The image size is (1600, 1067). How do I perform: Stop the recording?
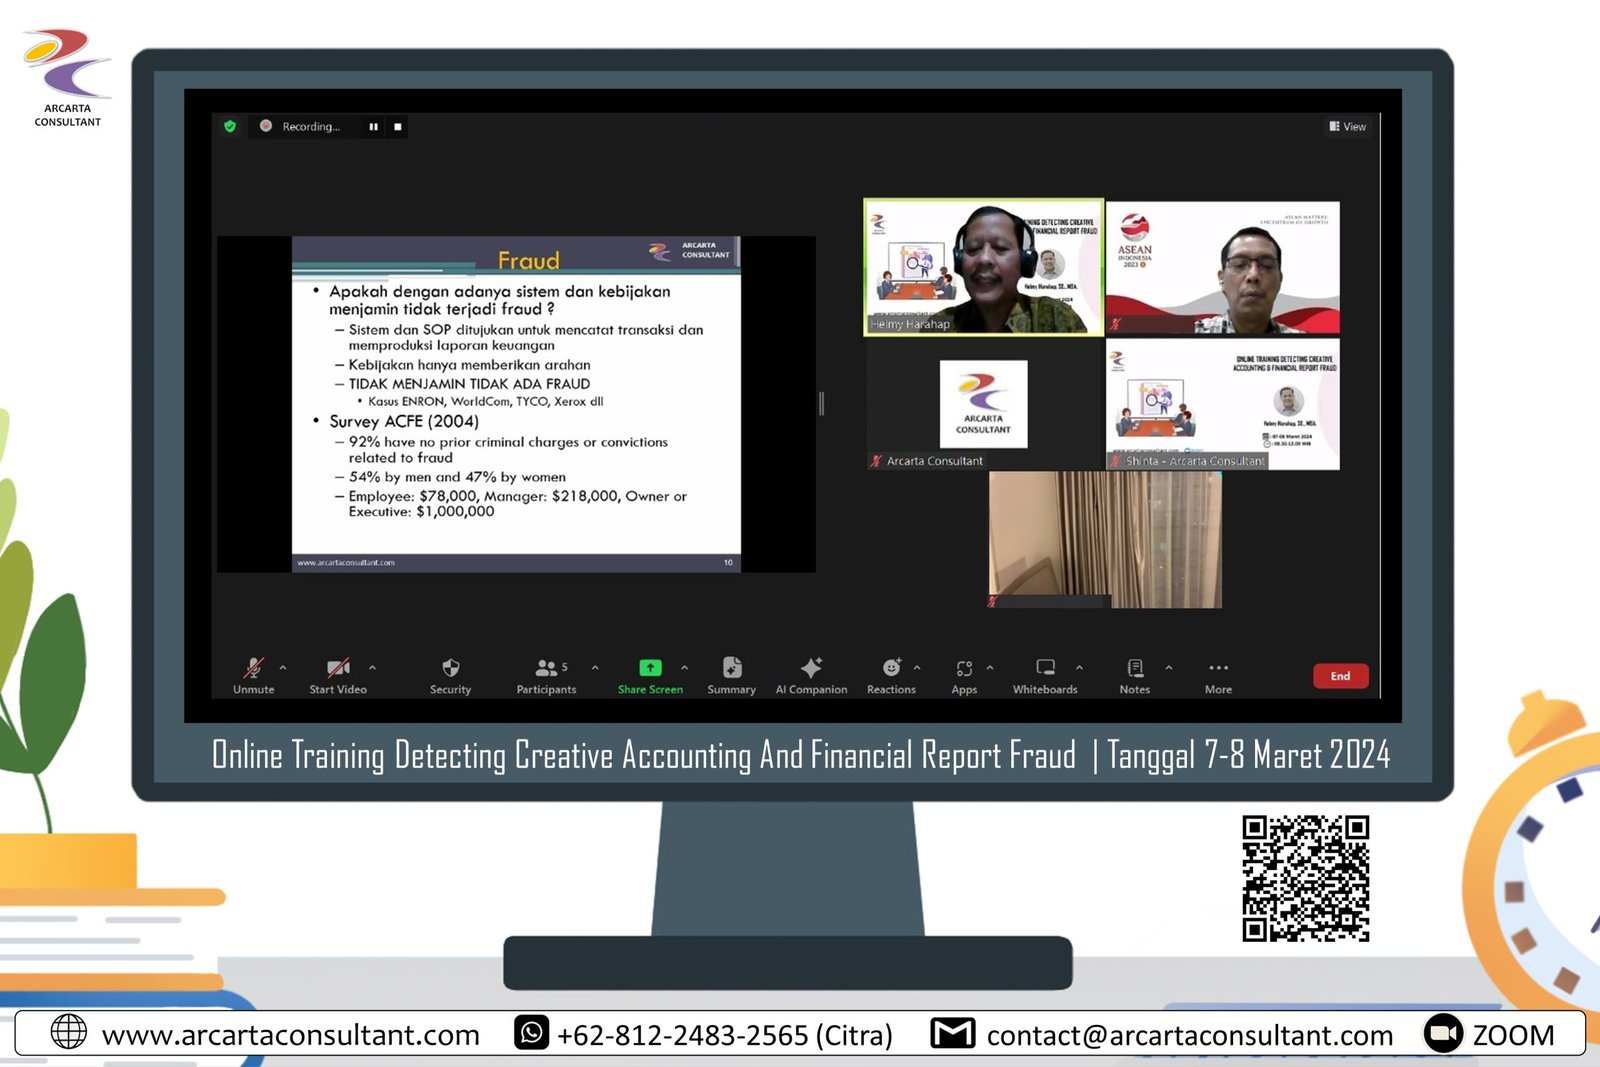pyautogui.click(x=398, y=127)
